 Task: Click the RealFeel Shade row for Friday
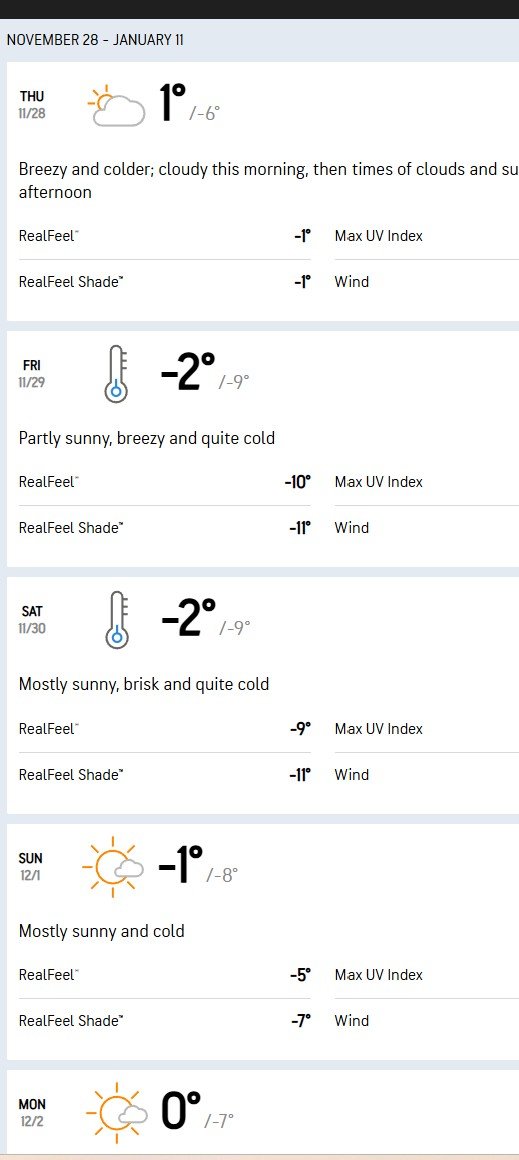pos(165,528)
